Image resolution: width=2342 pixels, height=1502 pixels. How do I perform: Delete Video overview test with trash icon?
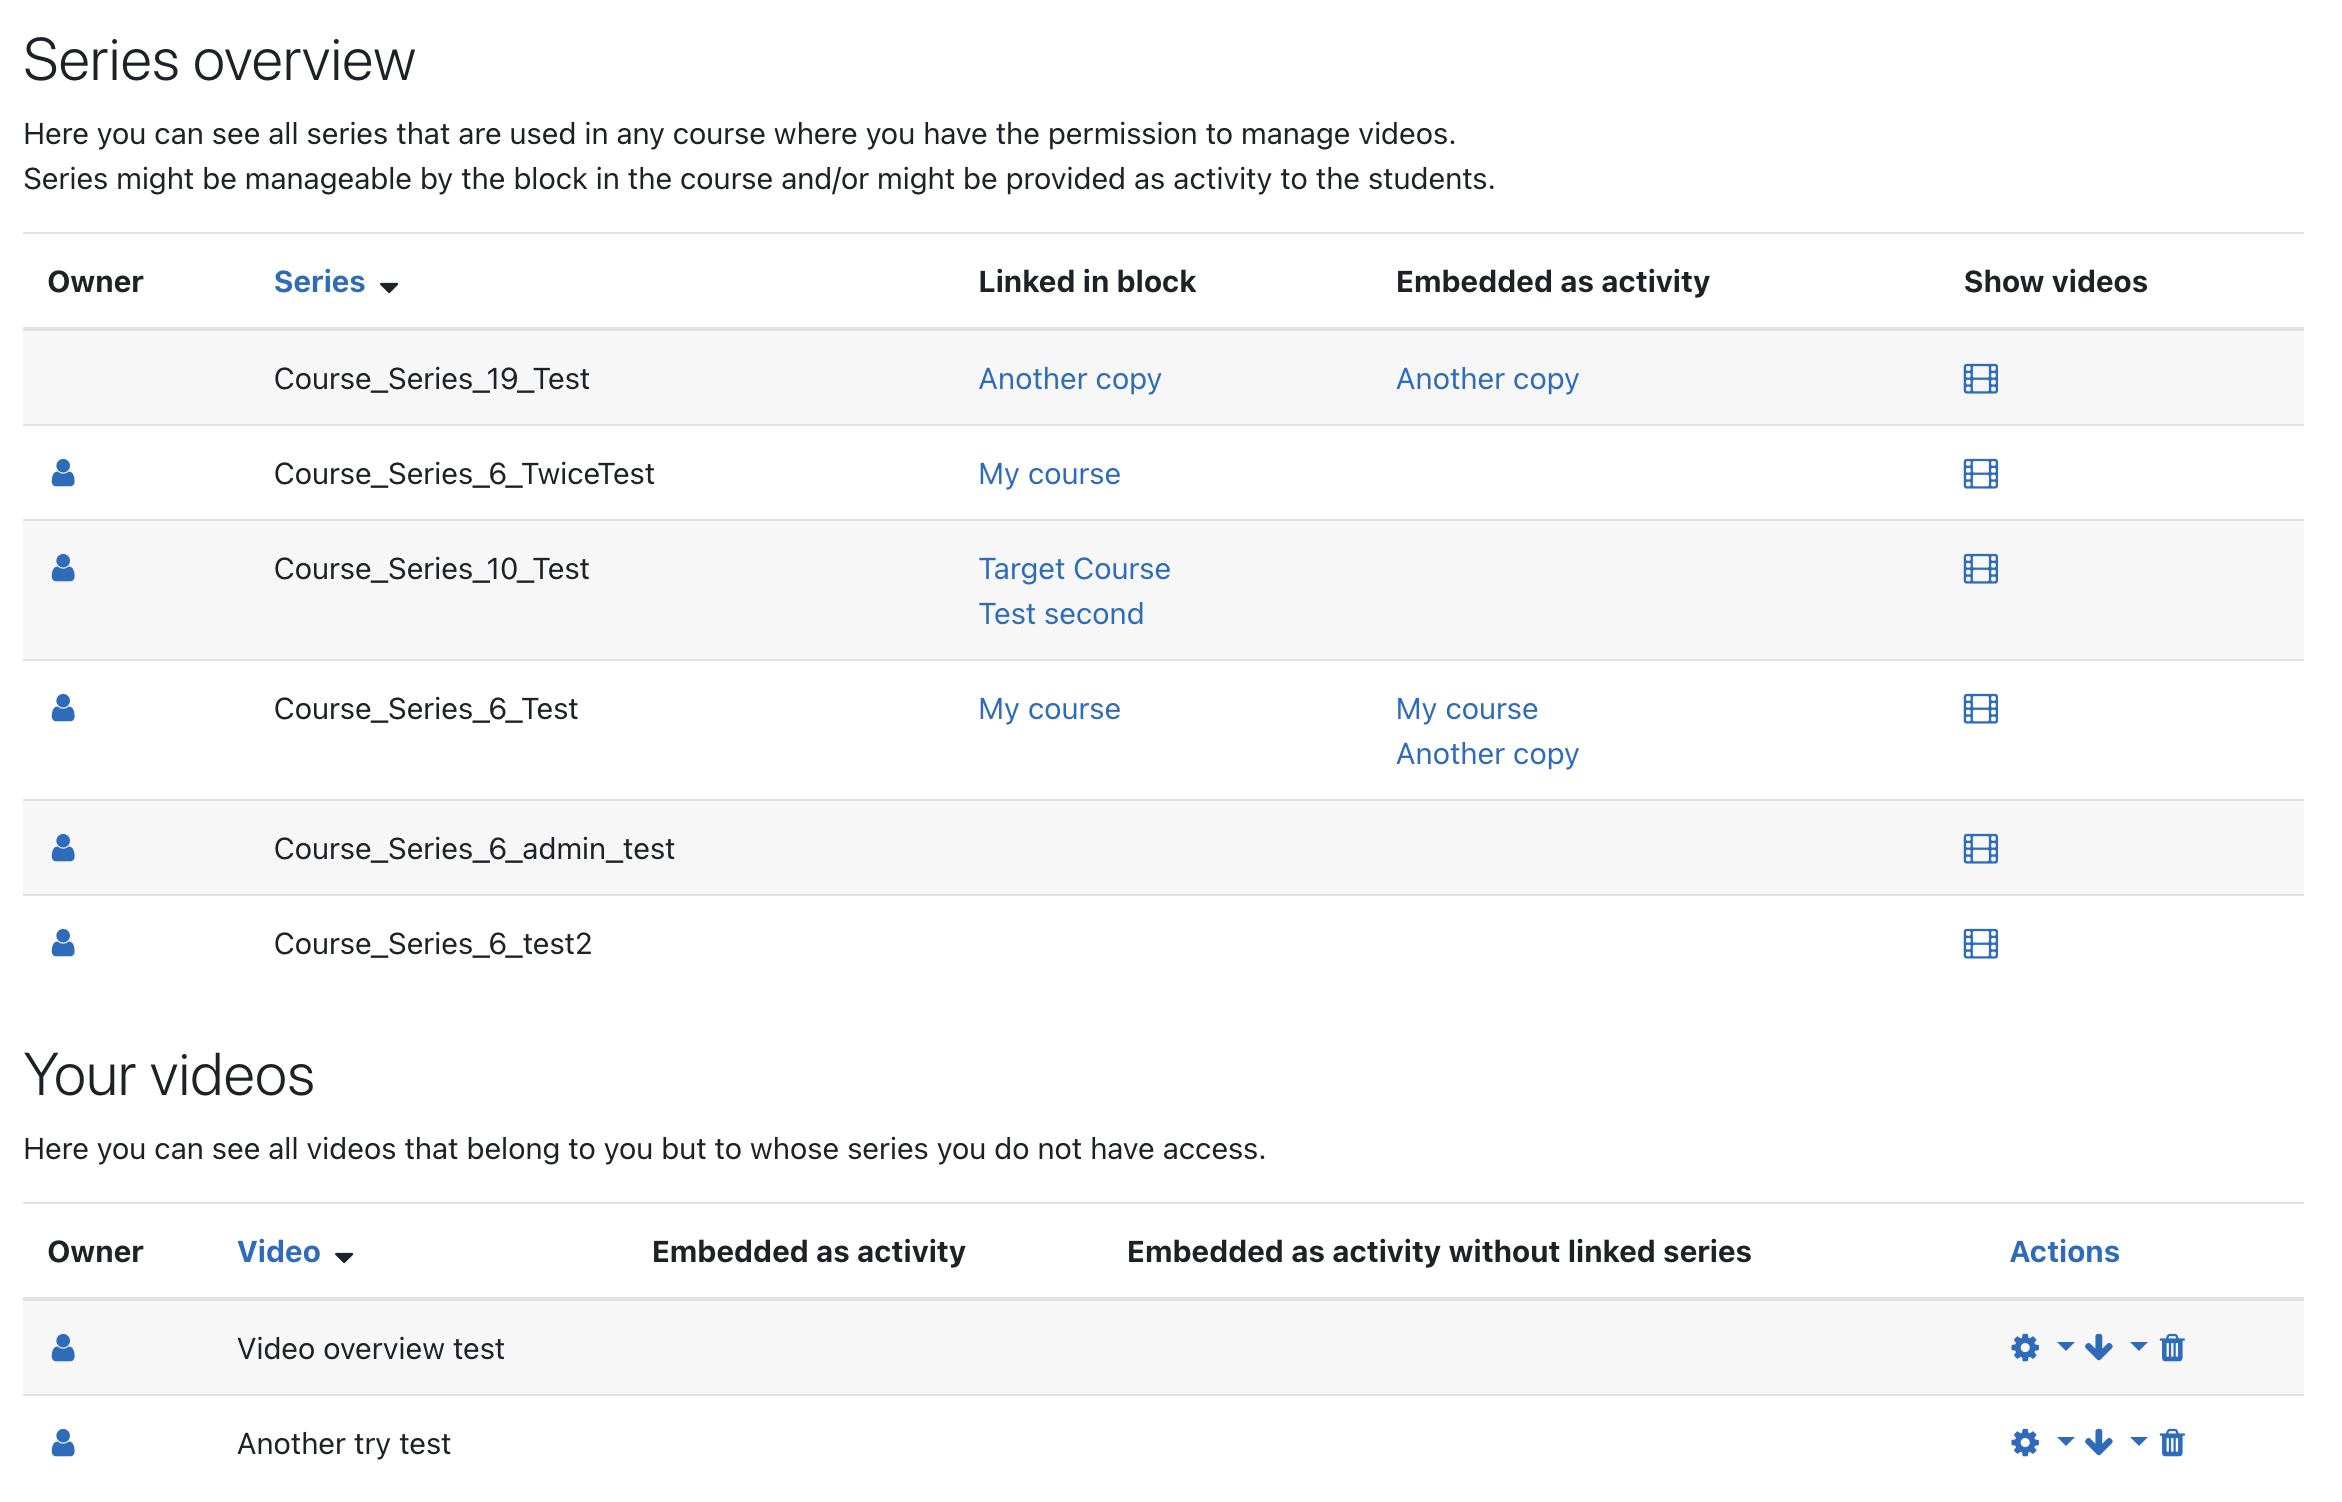[2172, 1348]
